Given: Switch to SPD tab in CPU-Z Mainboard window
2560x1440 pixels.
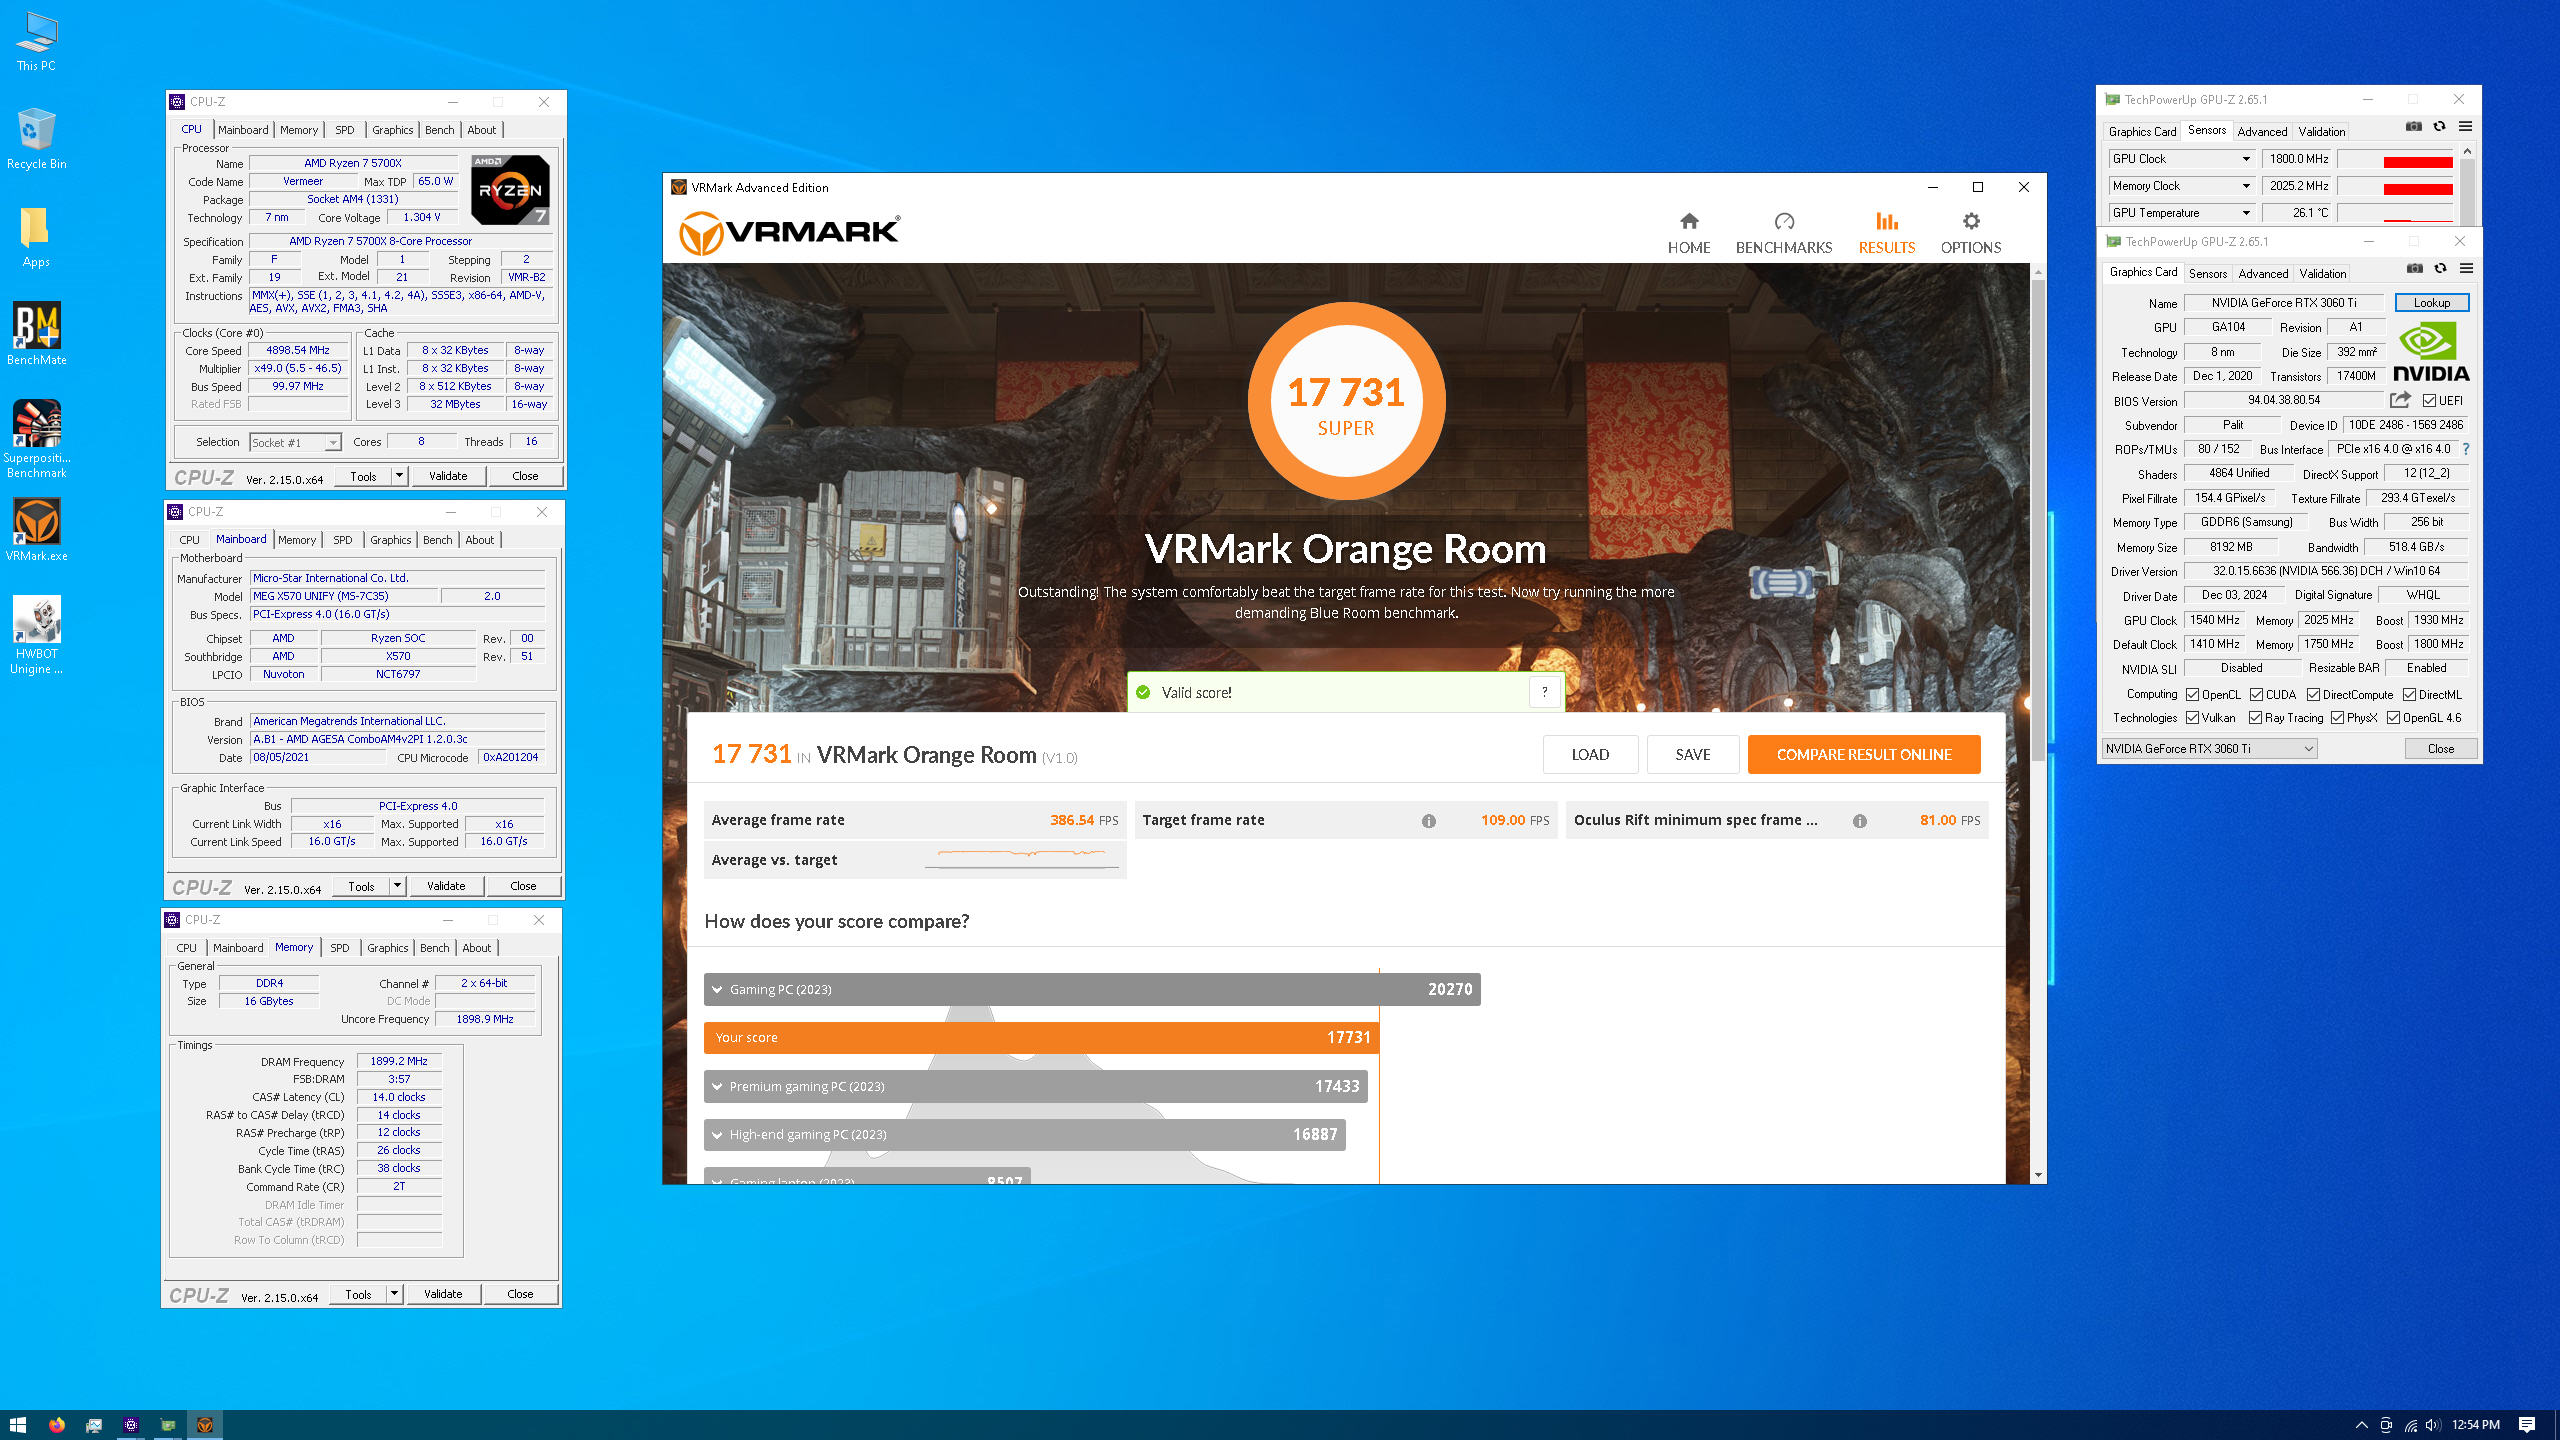Looking at the screenshot, I should pyautogui.click(x=343, y=540).
